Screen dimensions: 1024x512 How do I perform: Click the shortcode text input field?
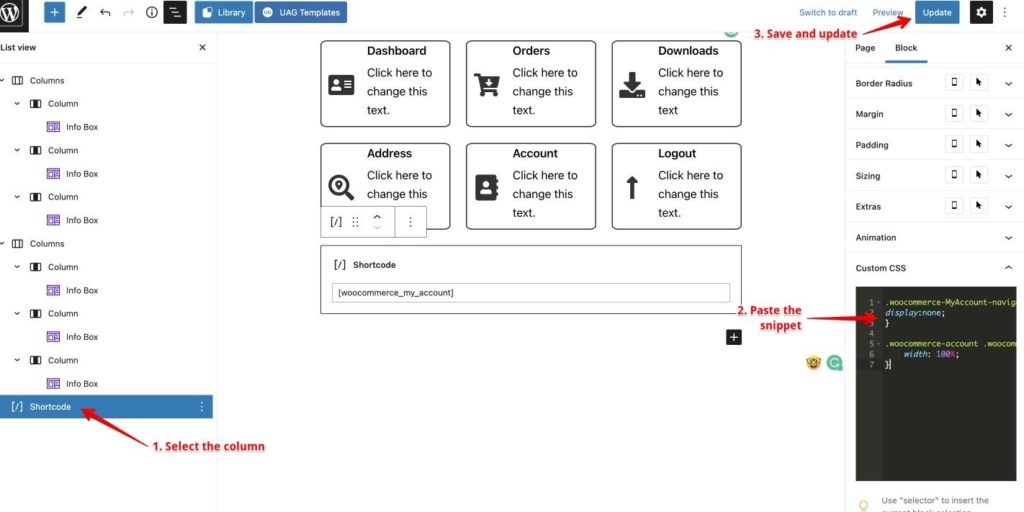531,293
